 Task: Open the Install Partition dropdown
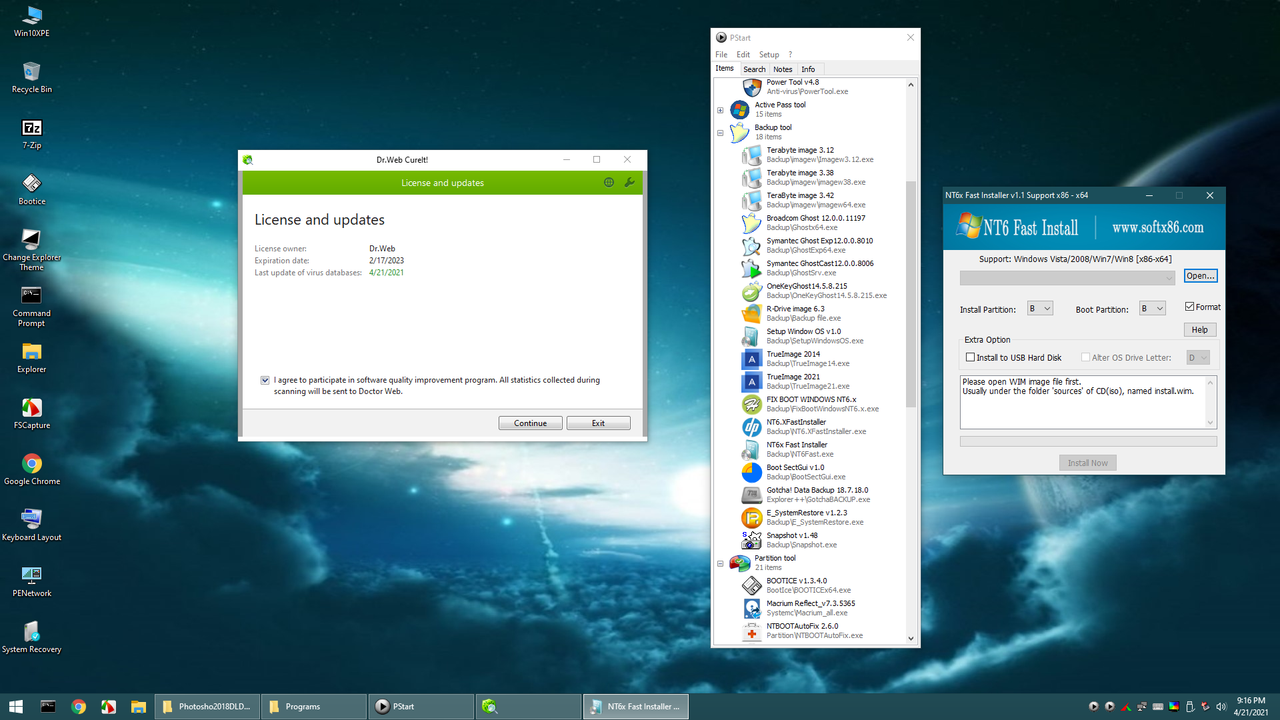(1041, 309)
